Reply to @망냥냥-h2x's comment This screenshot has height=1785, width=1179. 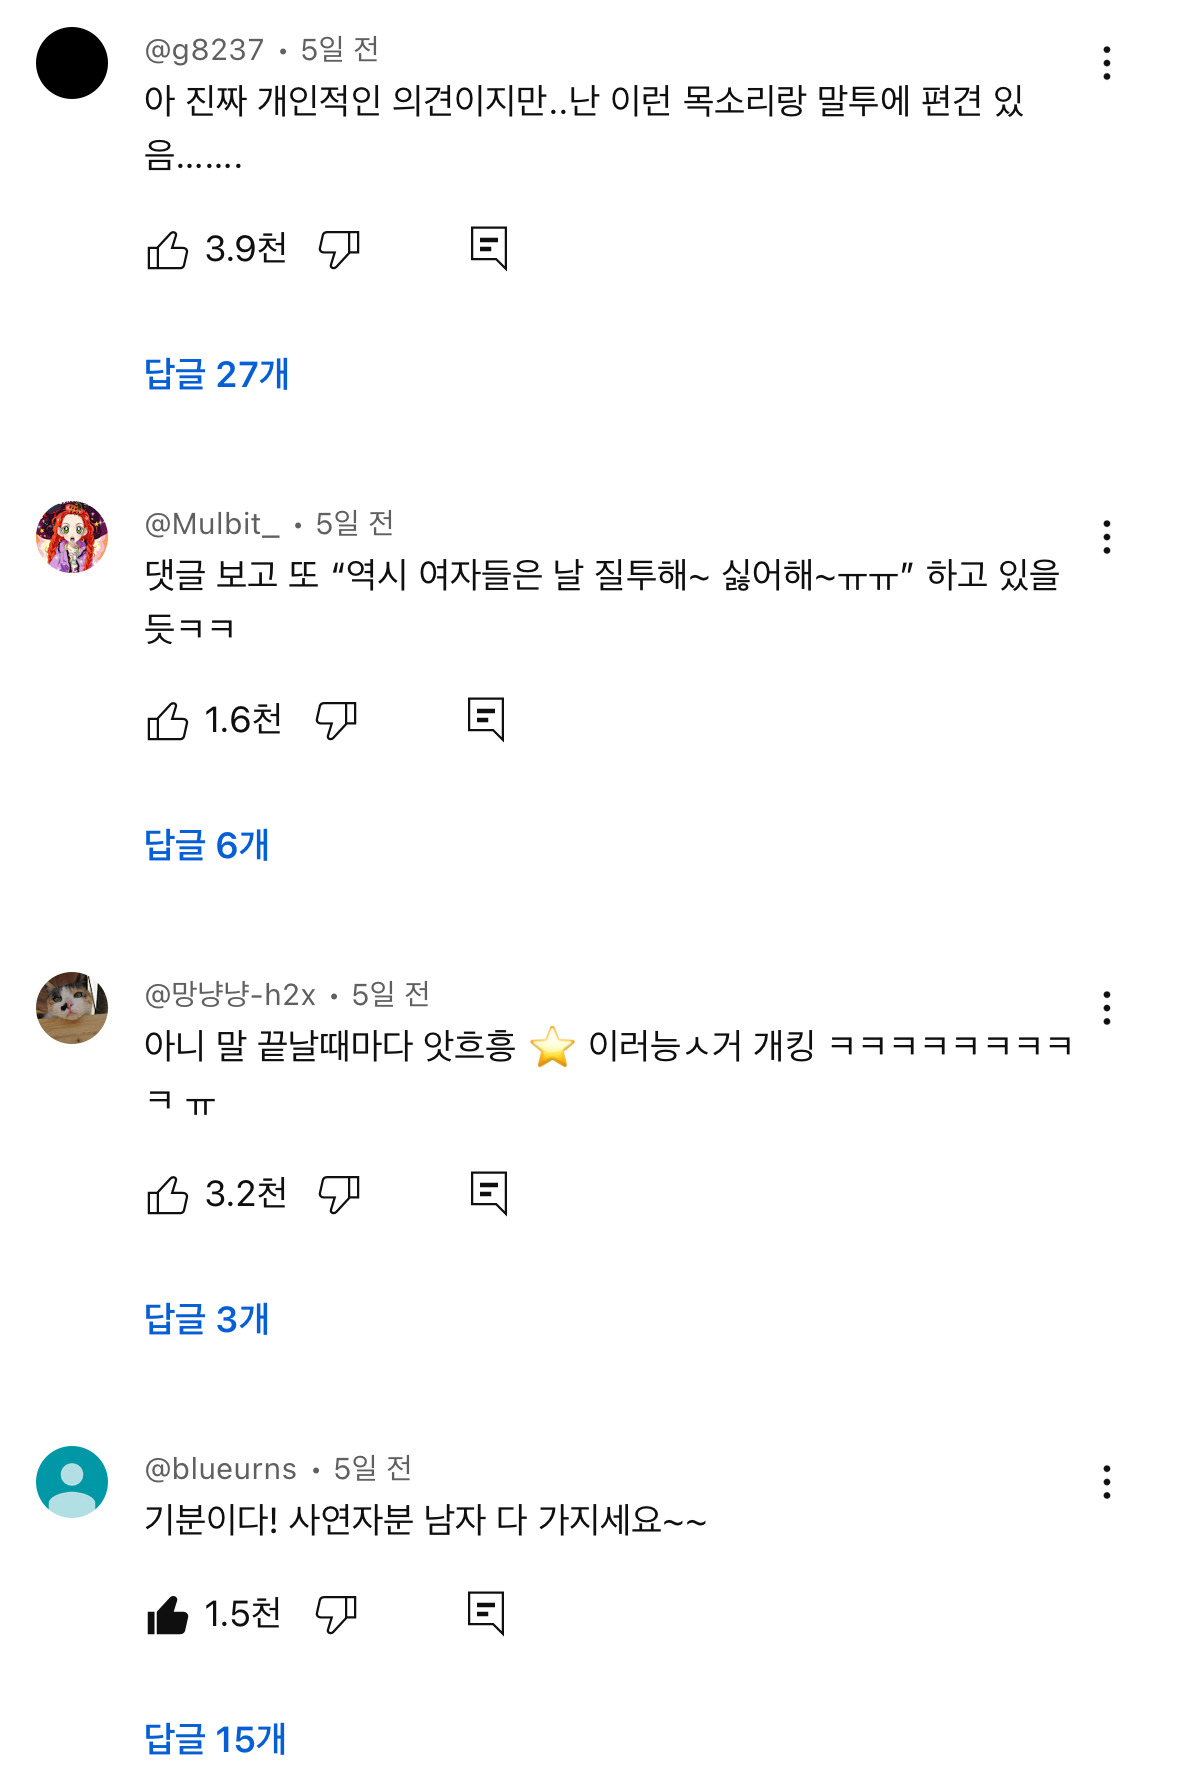pyautogui.click(x=489, y=1193)
